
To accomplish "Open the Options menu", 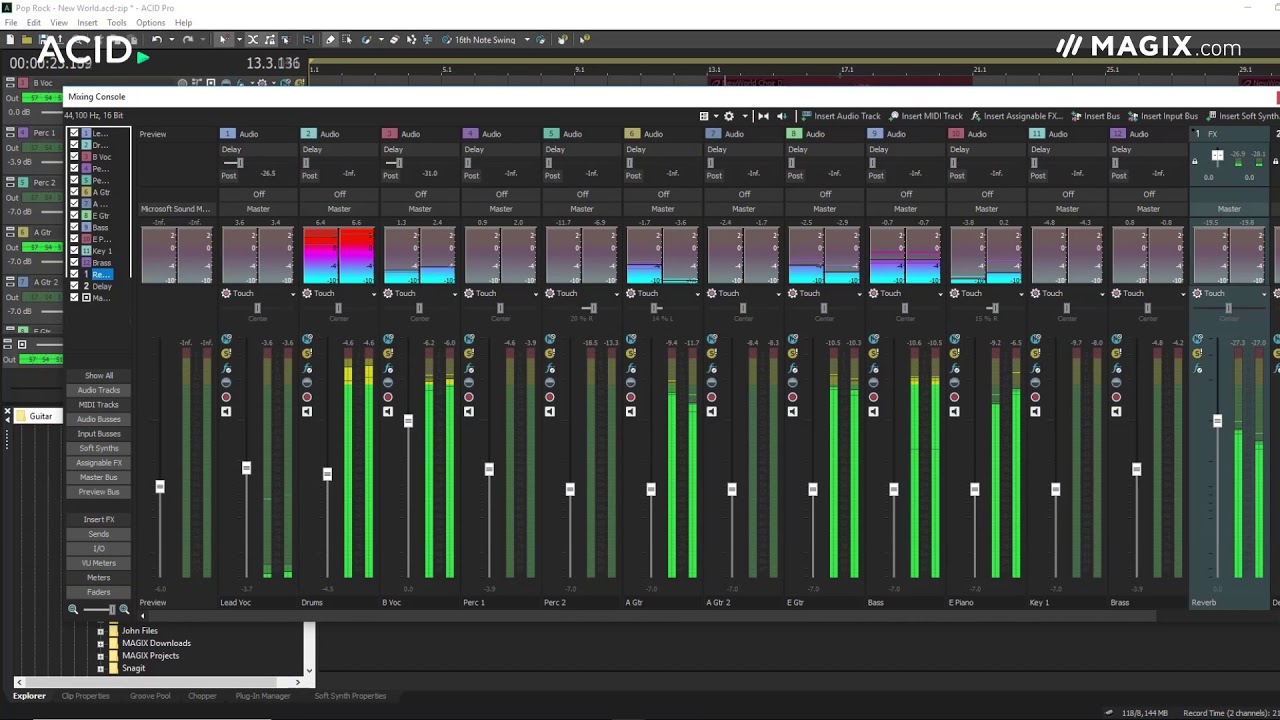I will (150, 22).
